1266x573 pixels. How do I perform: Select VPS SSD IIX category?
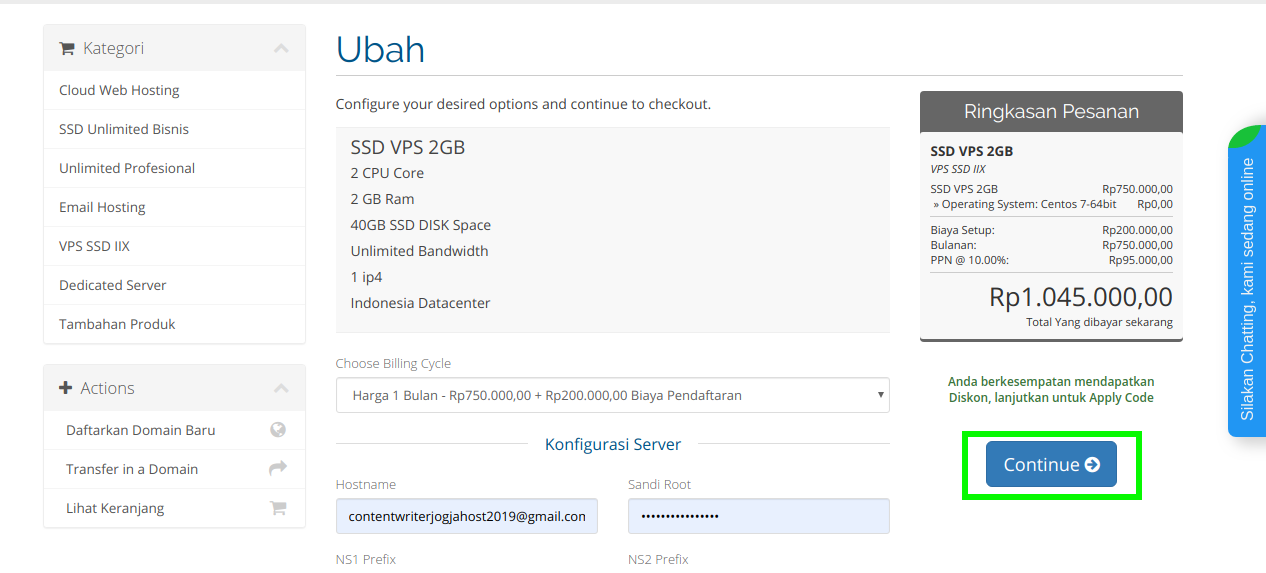[x=94, y=246]
